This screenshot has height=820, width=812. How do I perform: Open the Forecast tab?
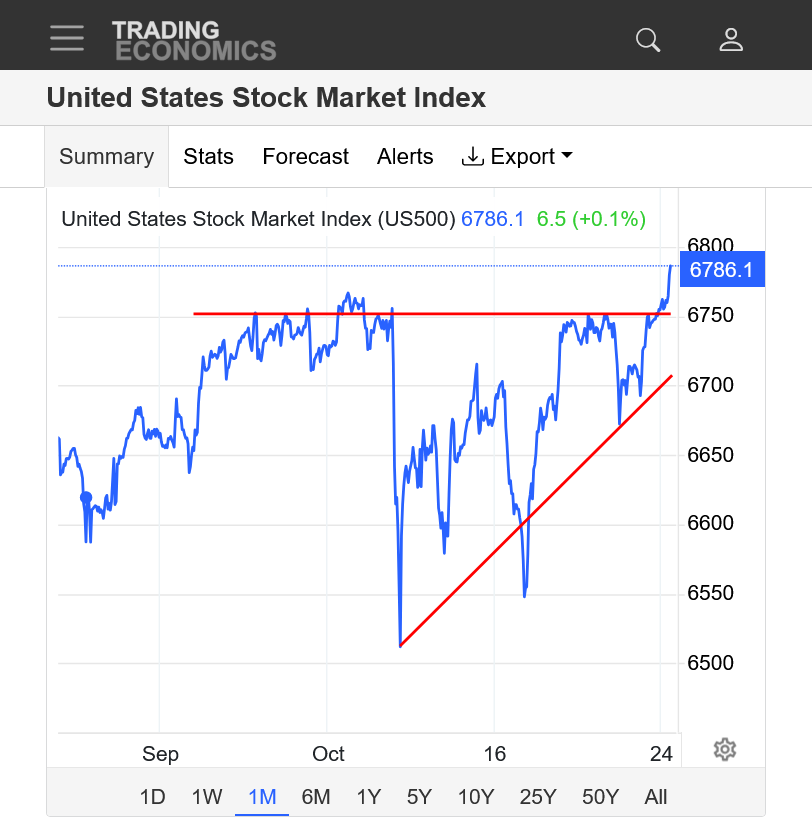[305, 157]
